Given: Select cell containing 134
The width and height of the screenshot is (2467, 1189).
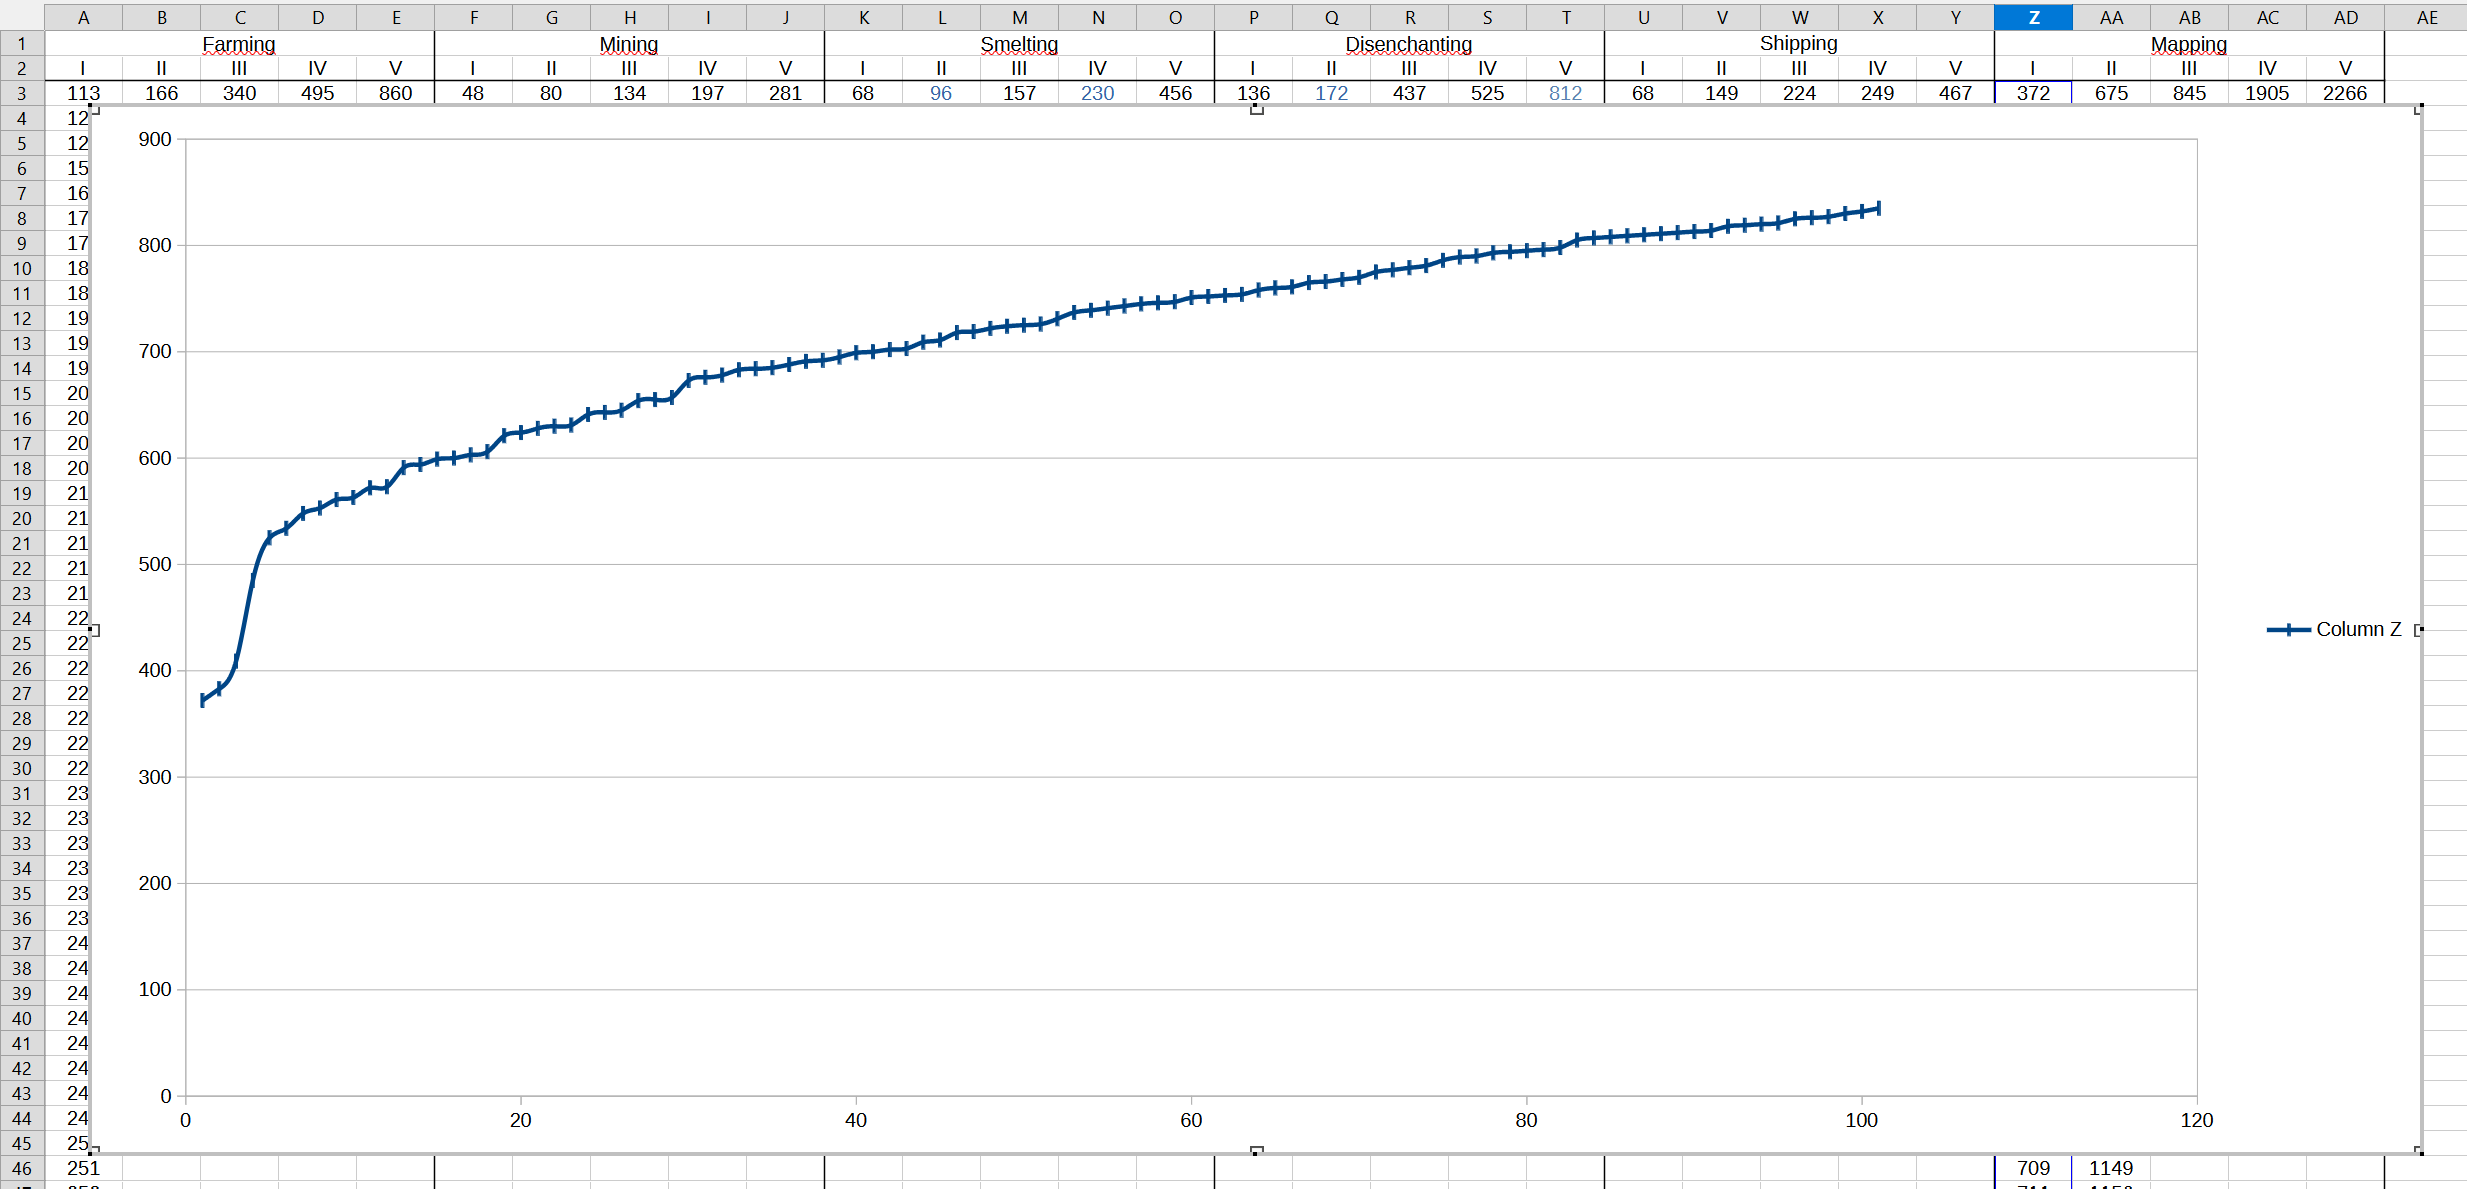Looking at the screenshot, I should 629,93.
